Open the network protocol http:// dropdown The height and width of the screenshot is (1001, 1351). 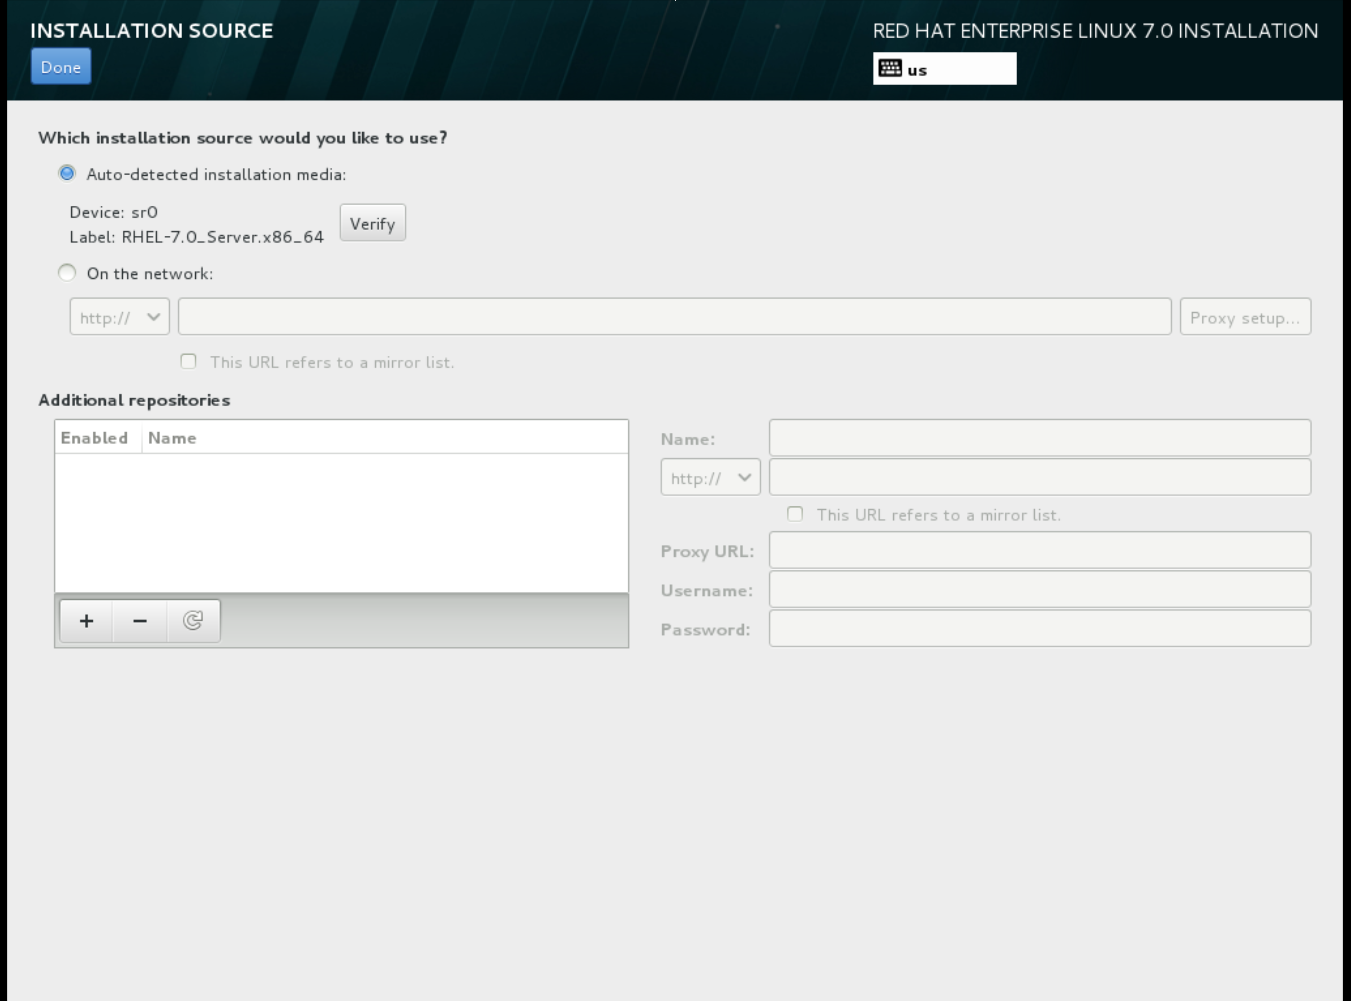(119, 317)
